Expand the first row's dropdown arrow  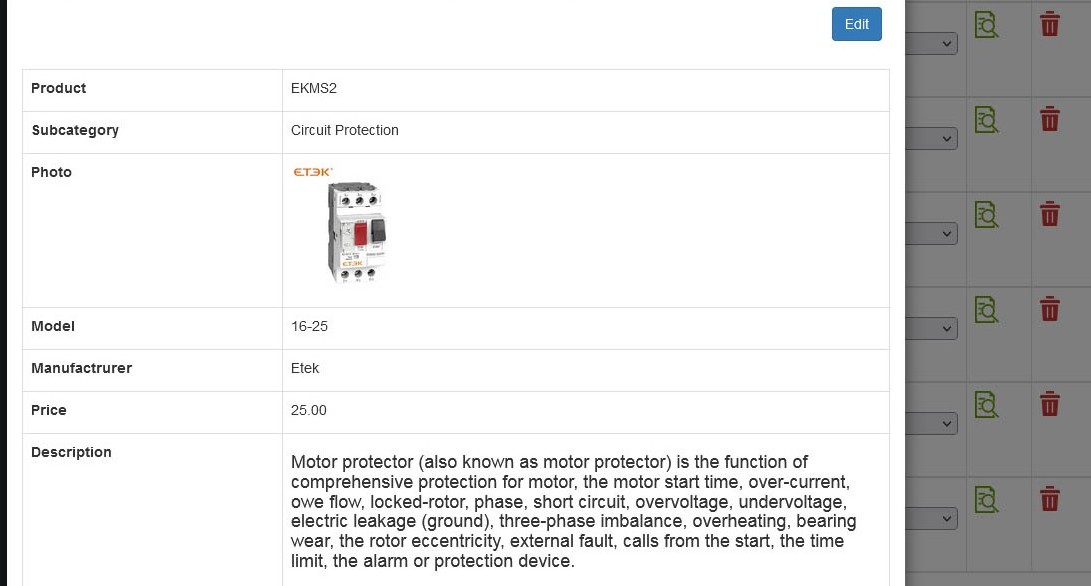[x=946, y=44]
